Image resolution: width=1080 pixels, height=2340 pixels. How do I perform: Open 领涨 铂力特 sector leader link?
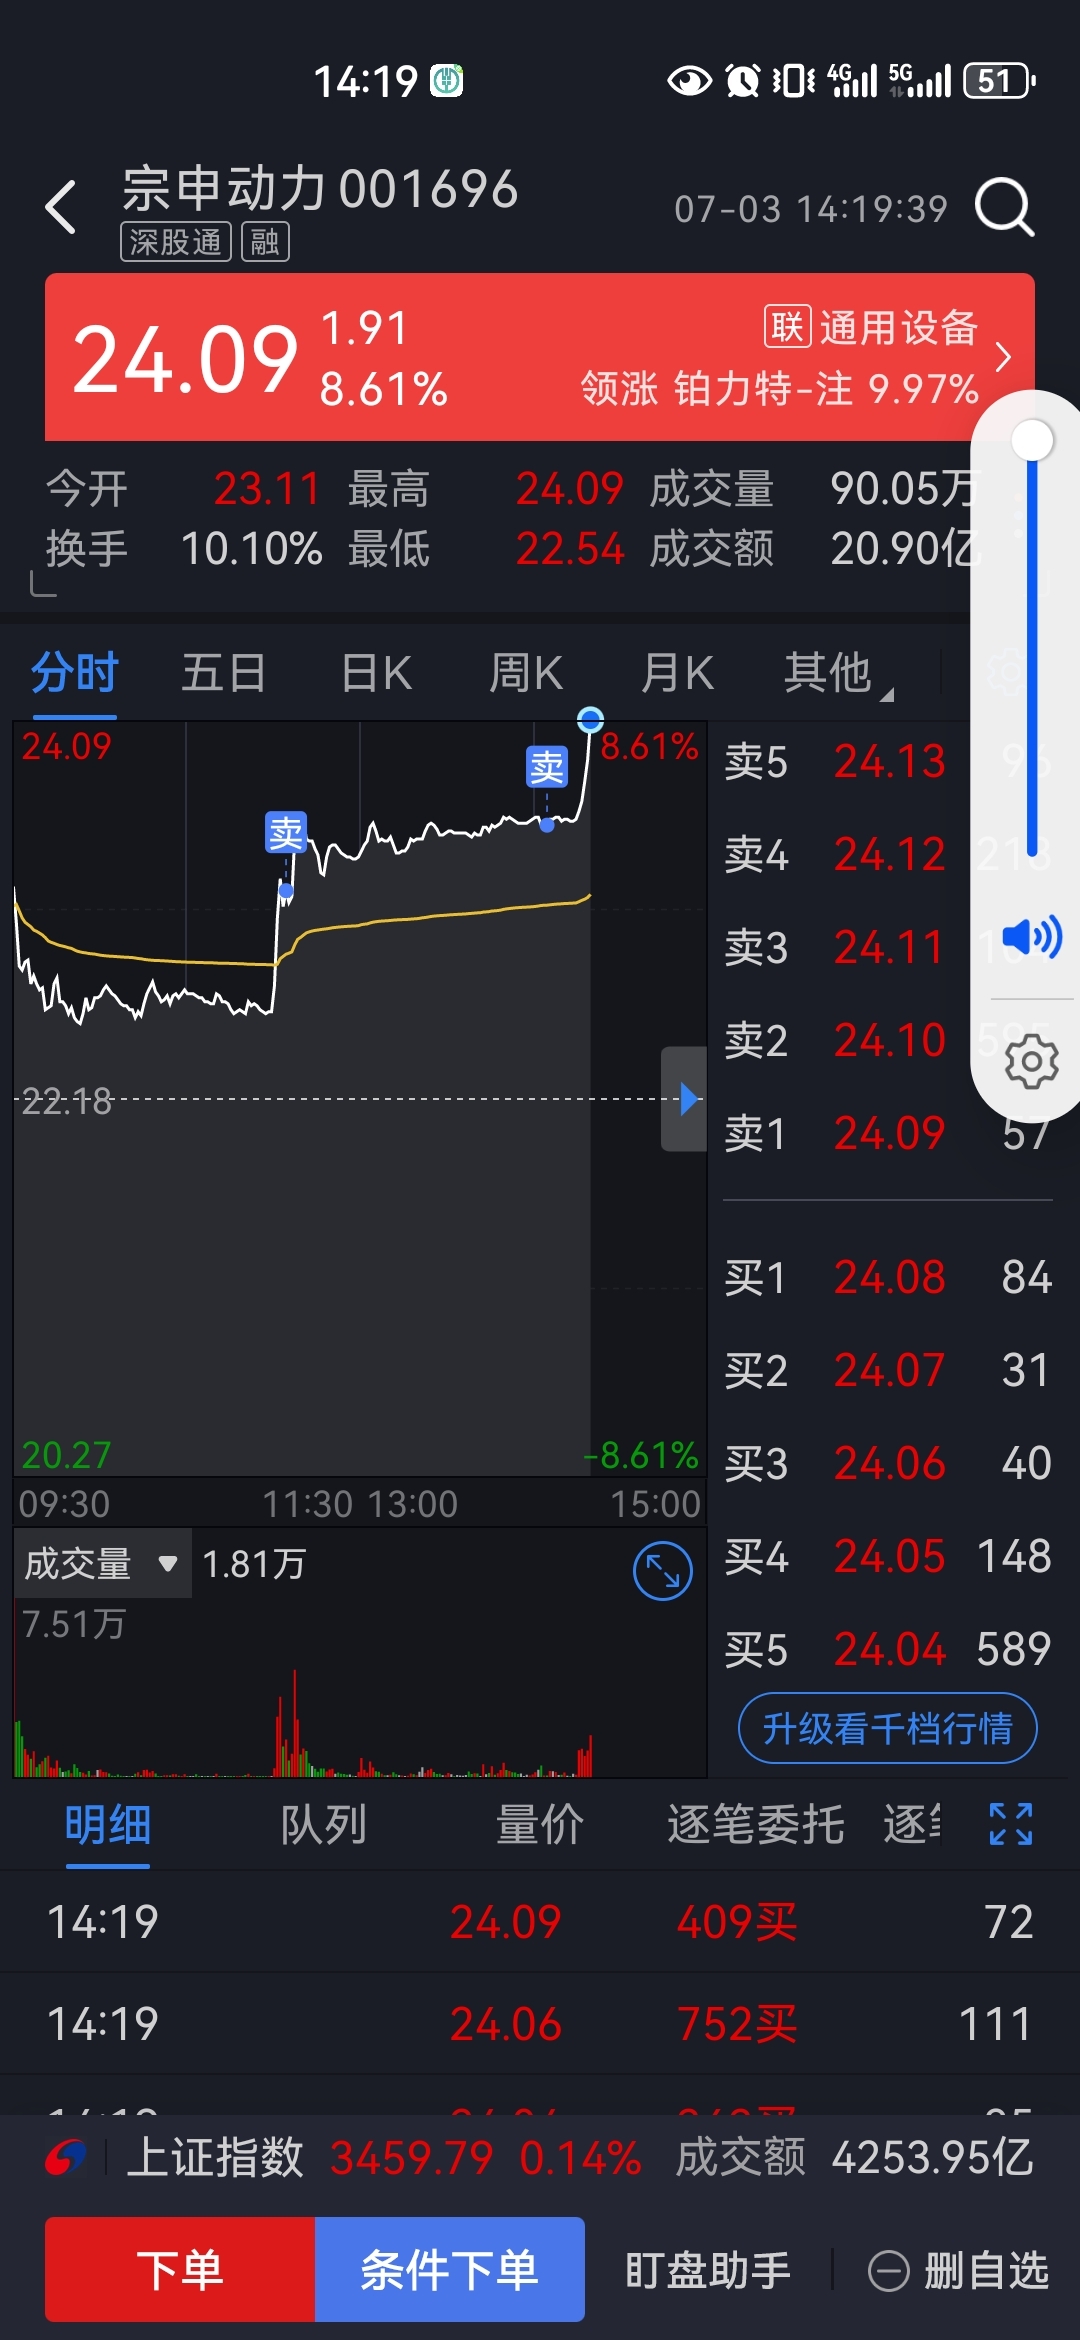tap(779, 388)
